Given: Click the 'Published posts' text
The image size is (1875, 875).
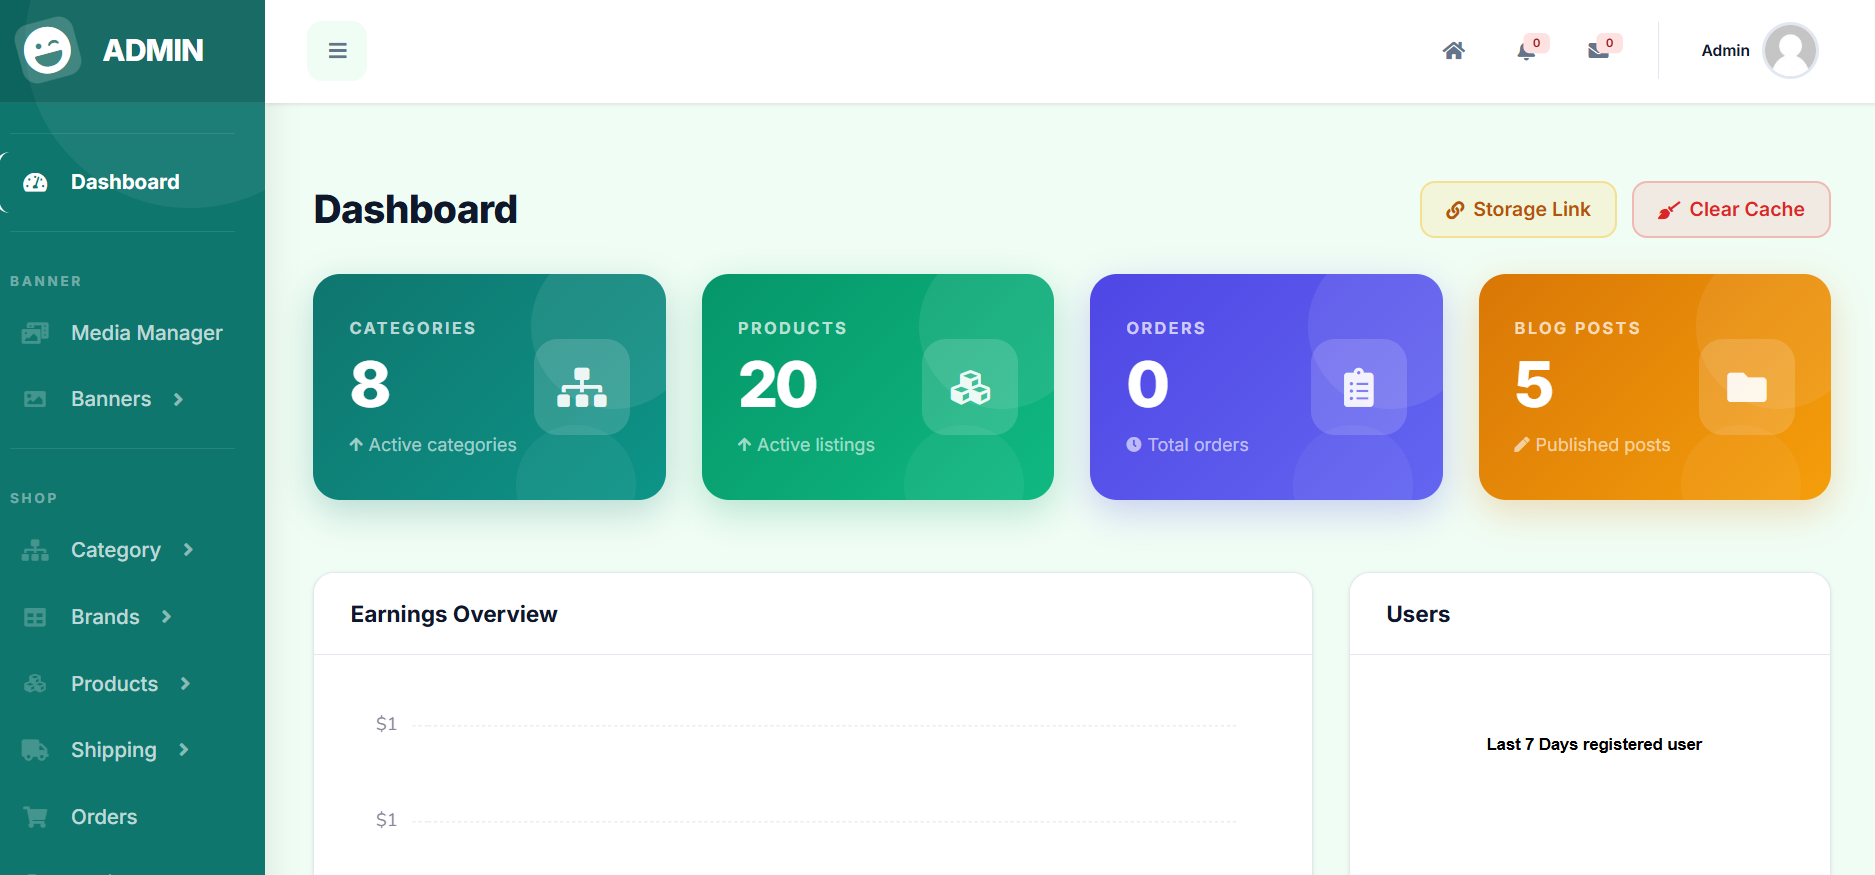Looking at the screenshot, I should (1603, 445).
